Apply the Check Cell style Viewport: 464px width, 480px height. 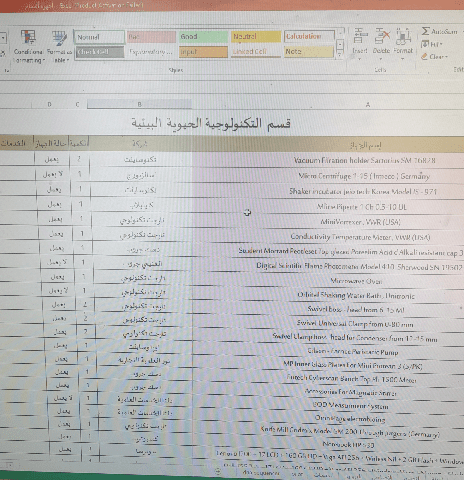(99, 52)
